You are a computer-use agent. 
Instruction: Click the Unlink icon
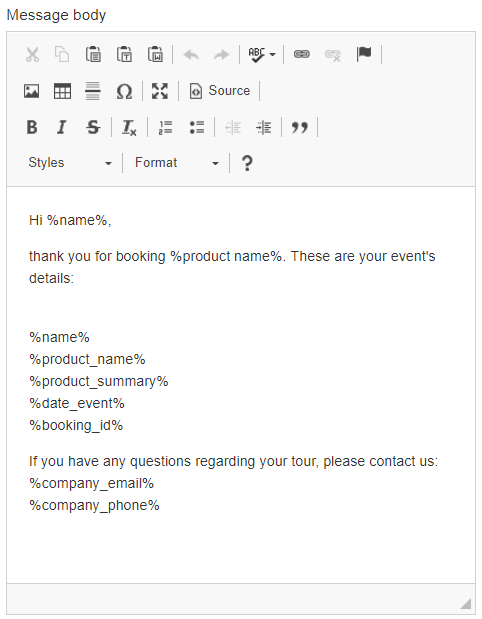(x=332, y=55)
